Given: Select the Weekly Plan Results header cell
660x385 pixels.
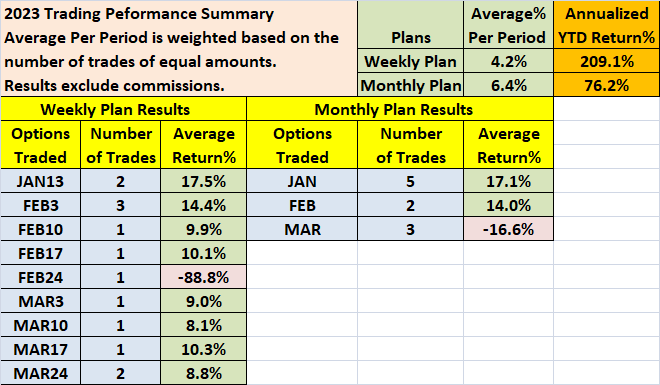Looking at the screenshot, I should click(124, 109).
